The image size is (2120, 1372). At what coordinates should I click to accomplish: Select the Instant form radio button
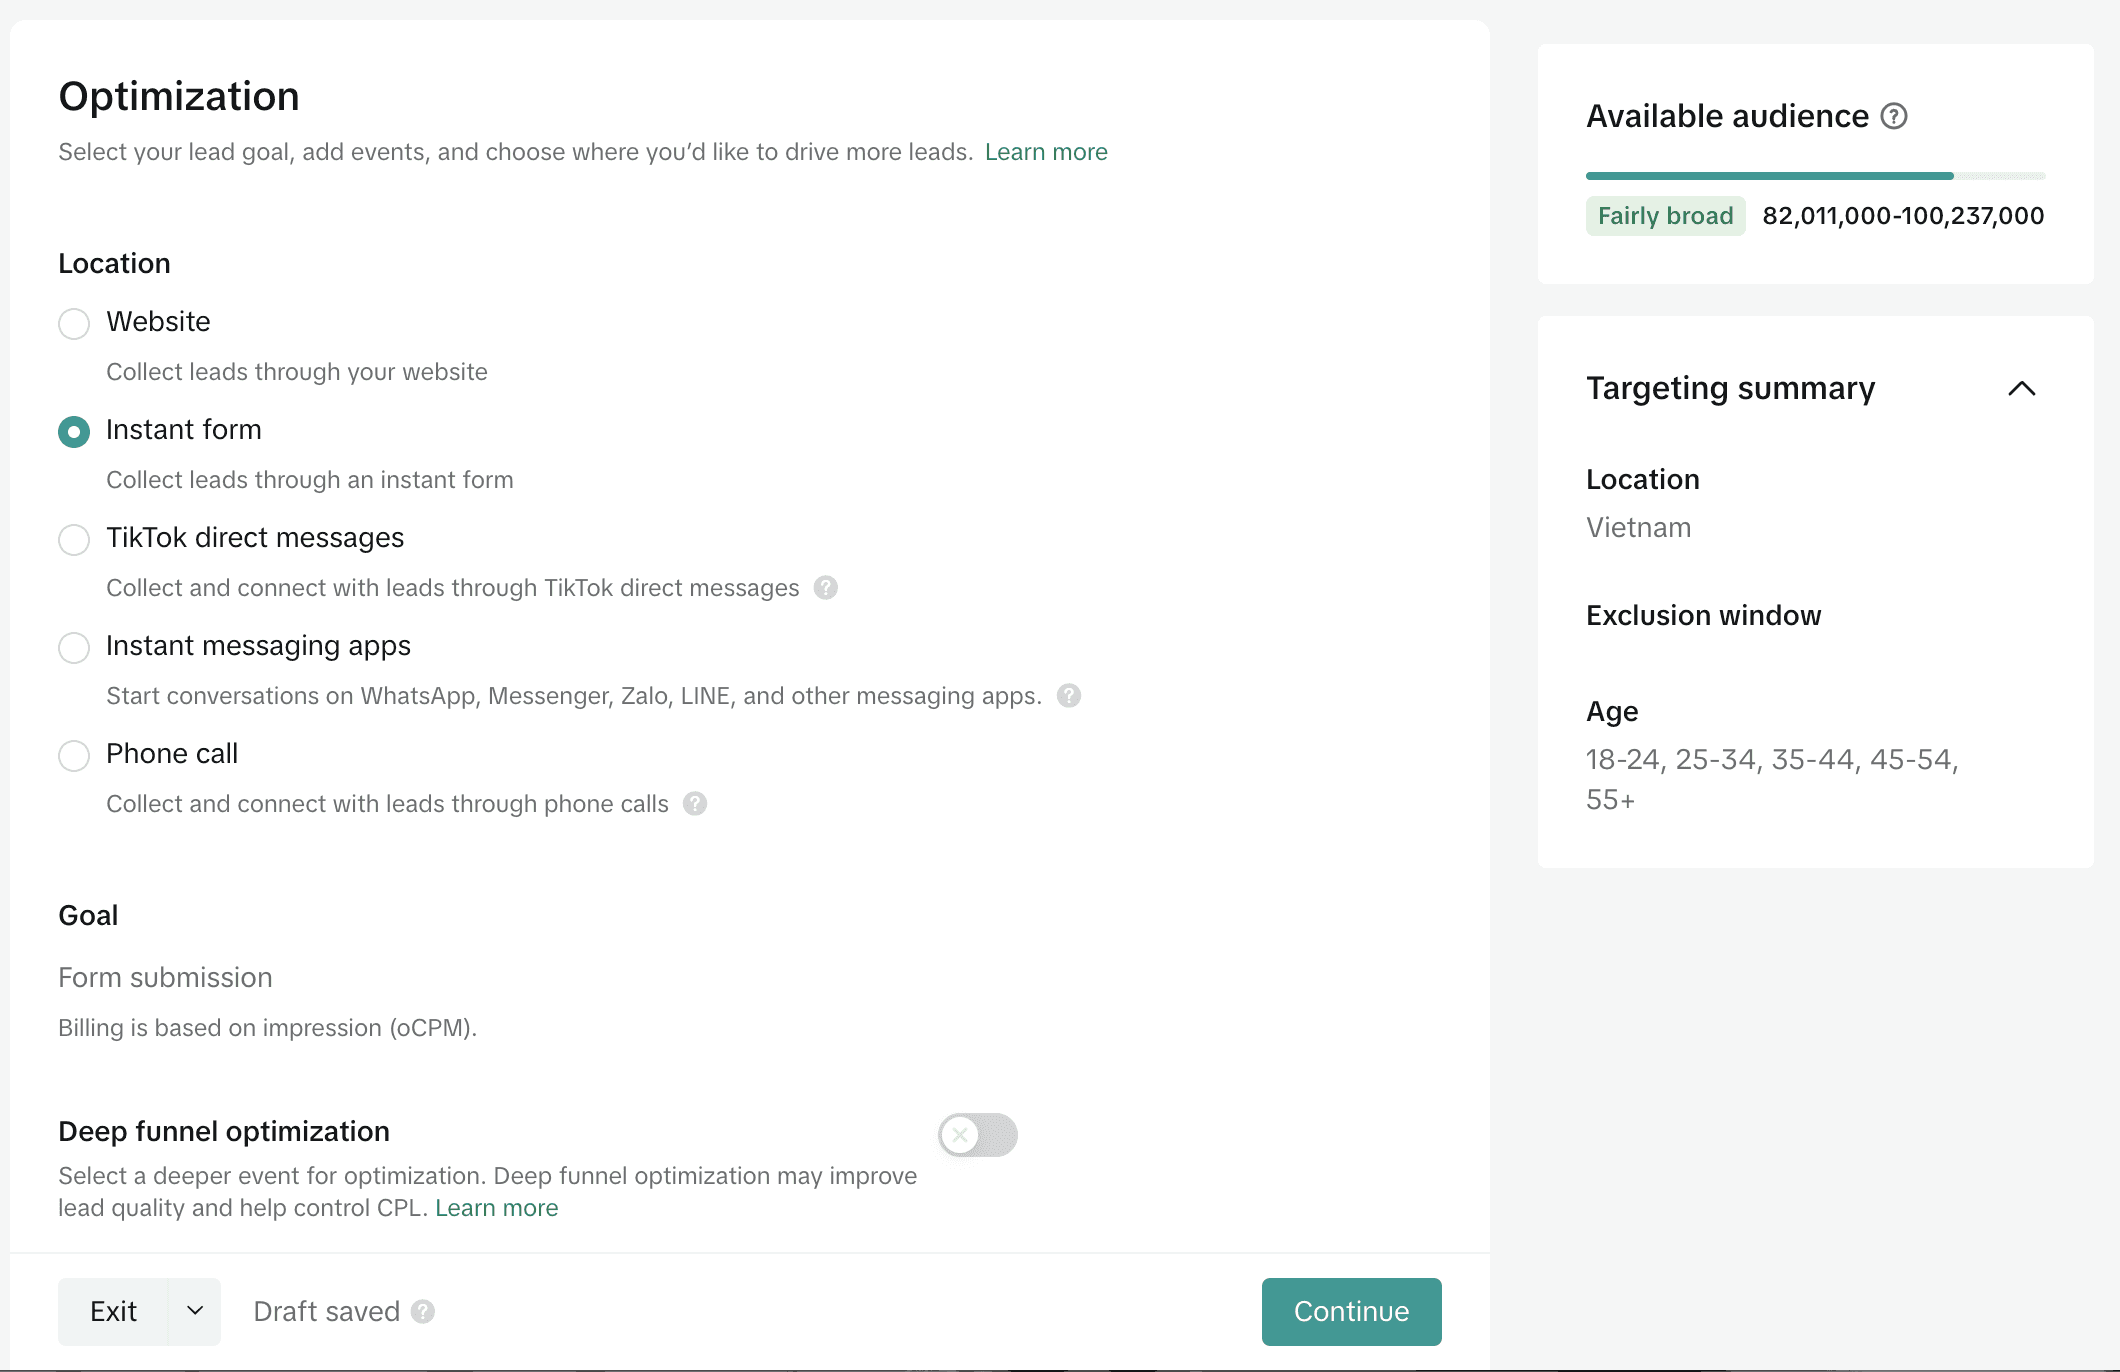tap(74, 431)
